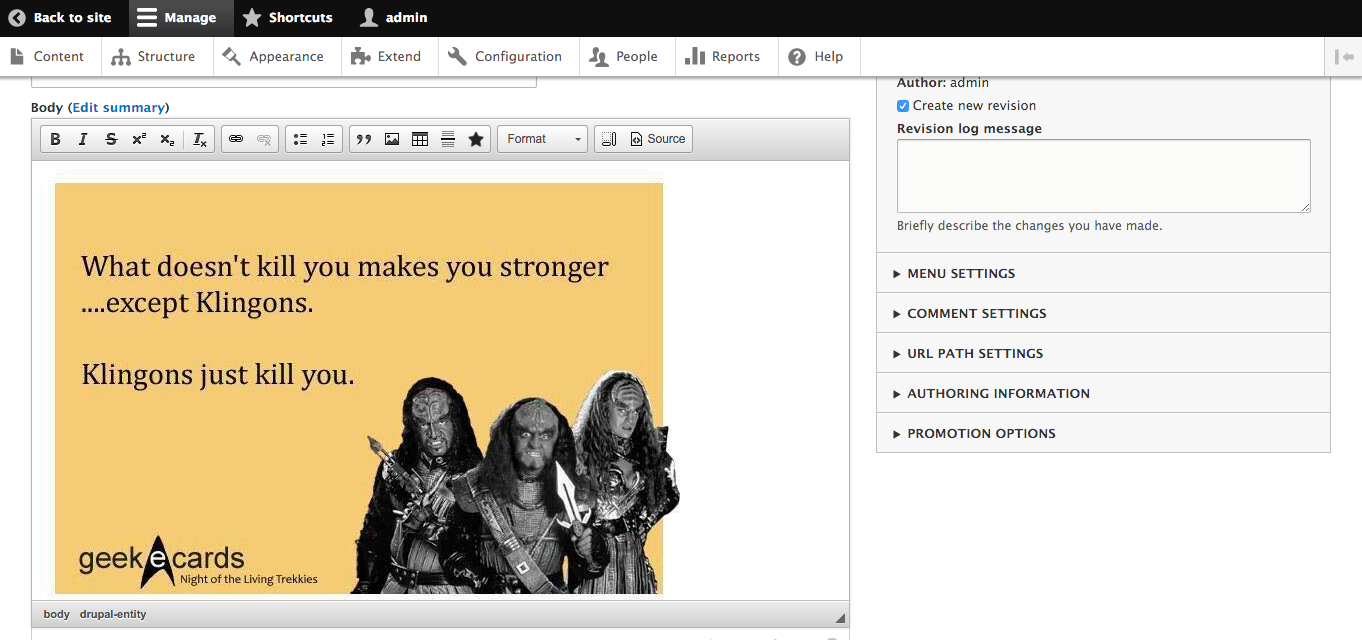Click the 'Author: admin' text
This screenshot has width=1362, height=640.
click(x=943, y=83)
